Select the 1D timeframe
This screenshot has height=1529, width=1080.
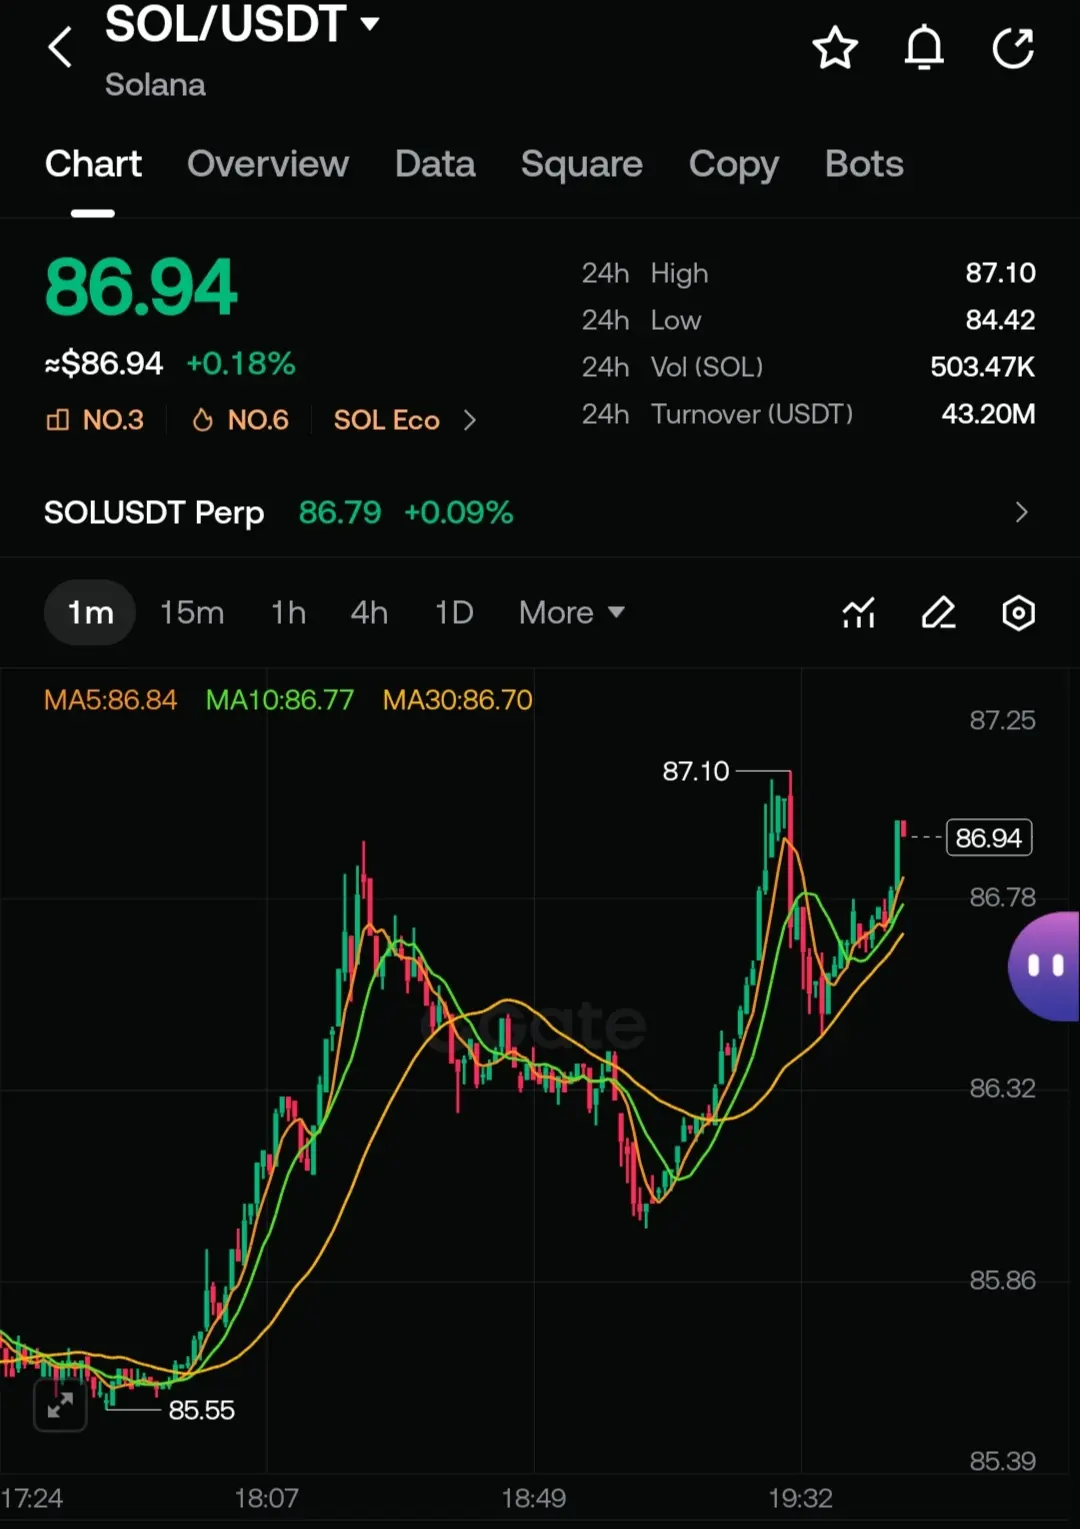click(x=454, y=613)
